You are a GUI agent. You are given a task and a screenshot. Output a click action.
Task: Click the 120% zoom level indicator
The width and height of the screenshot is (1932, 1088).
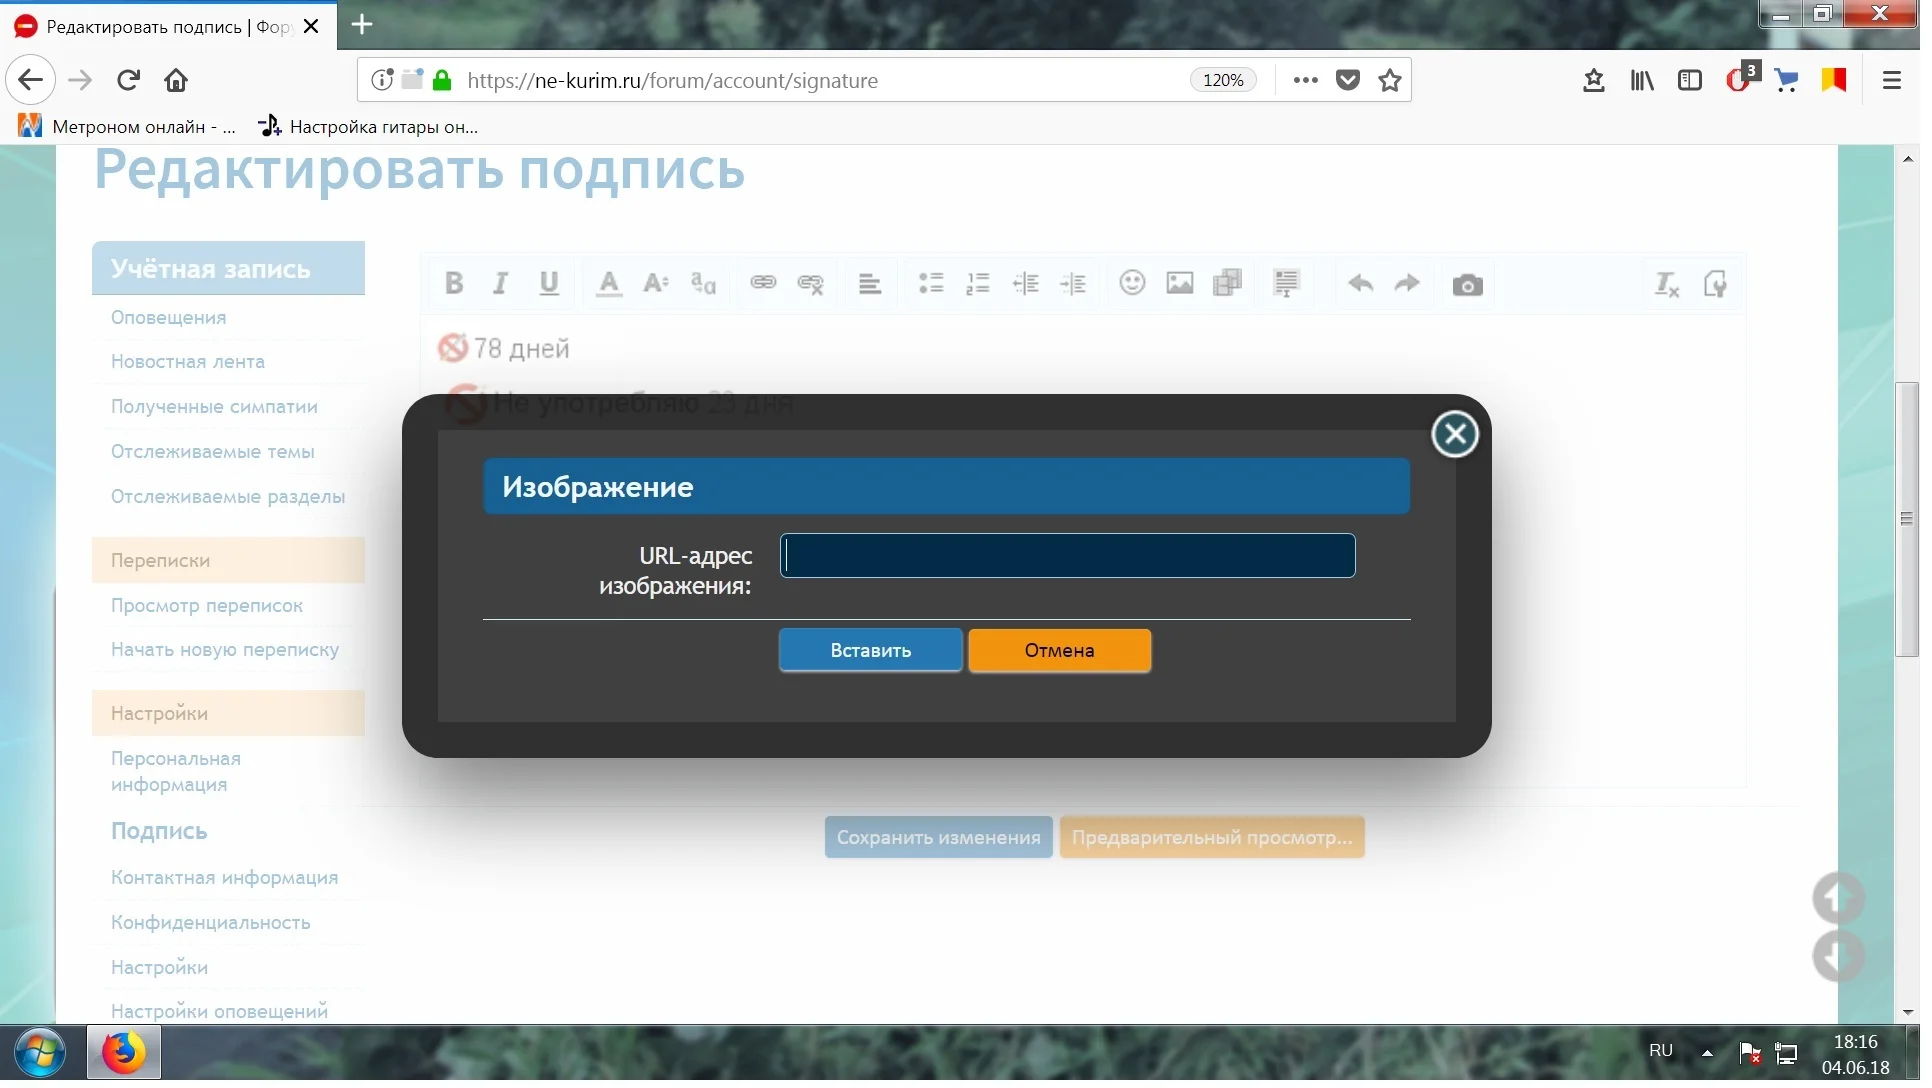(x=1222, y=80)
